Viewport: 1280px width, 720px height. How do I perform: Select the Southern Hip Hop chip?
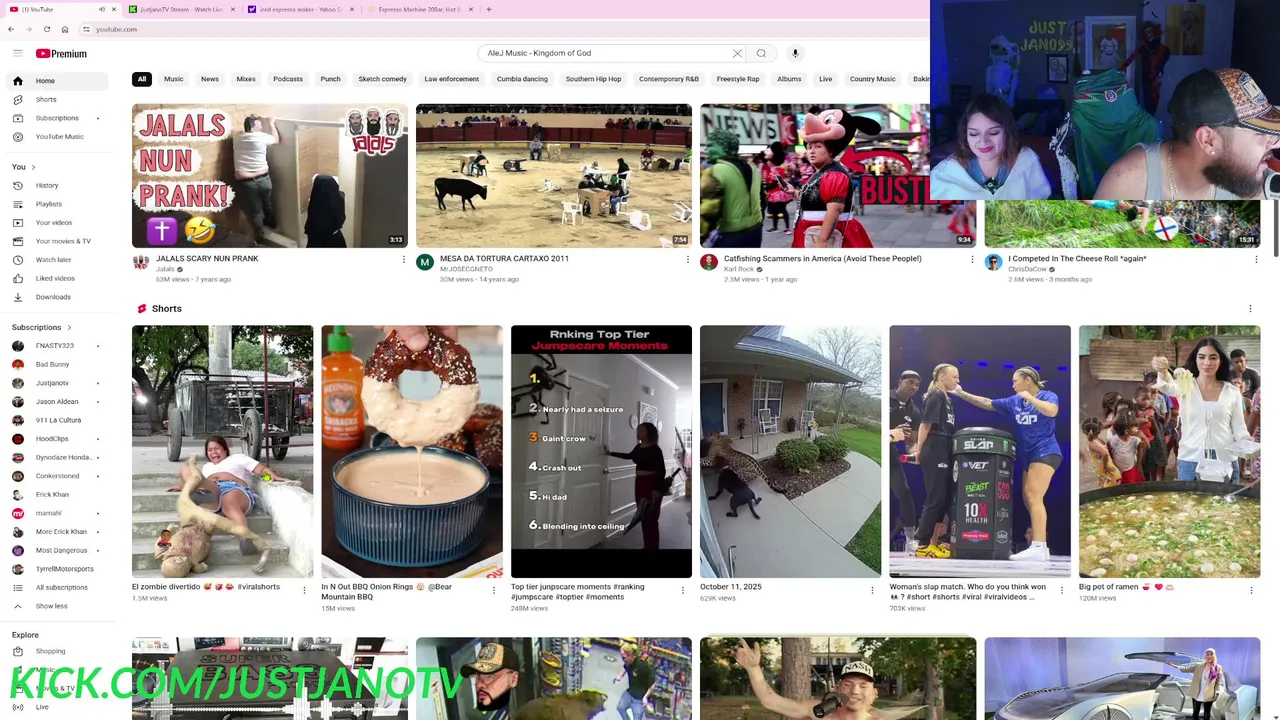click(x=593, y=79)
